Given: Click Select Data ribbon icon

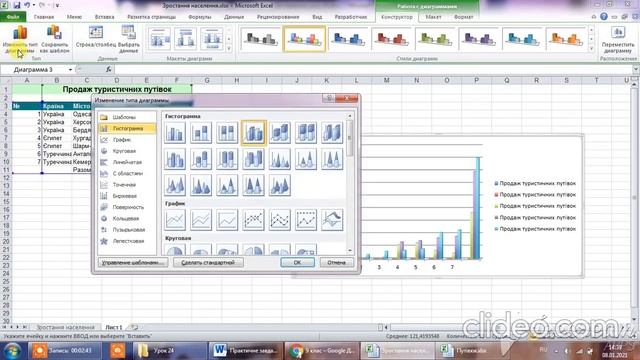Looking at the screenshot, I should pyautogui.click(x=129, y=40).
